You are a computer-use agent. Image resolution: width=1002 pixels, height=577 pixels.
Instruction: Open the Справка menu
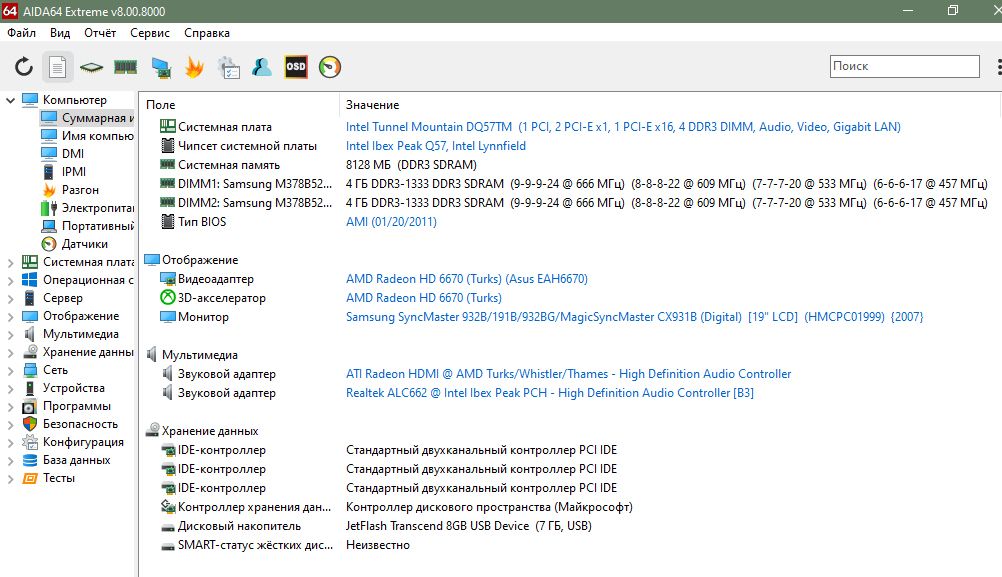(207, 33)
